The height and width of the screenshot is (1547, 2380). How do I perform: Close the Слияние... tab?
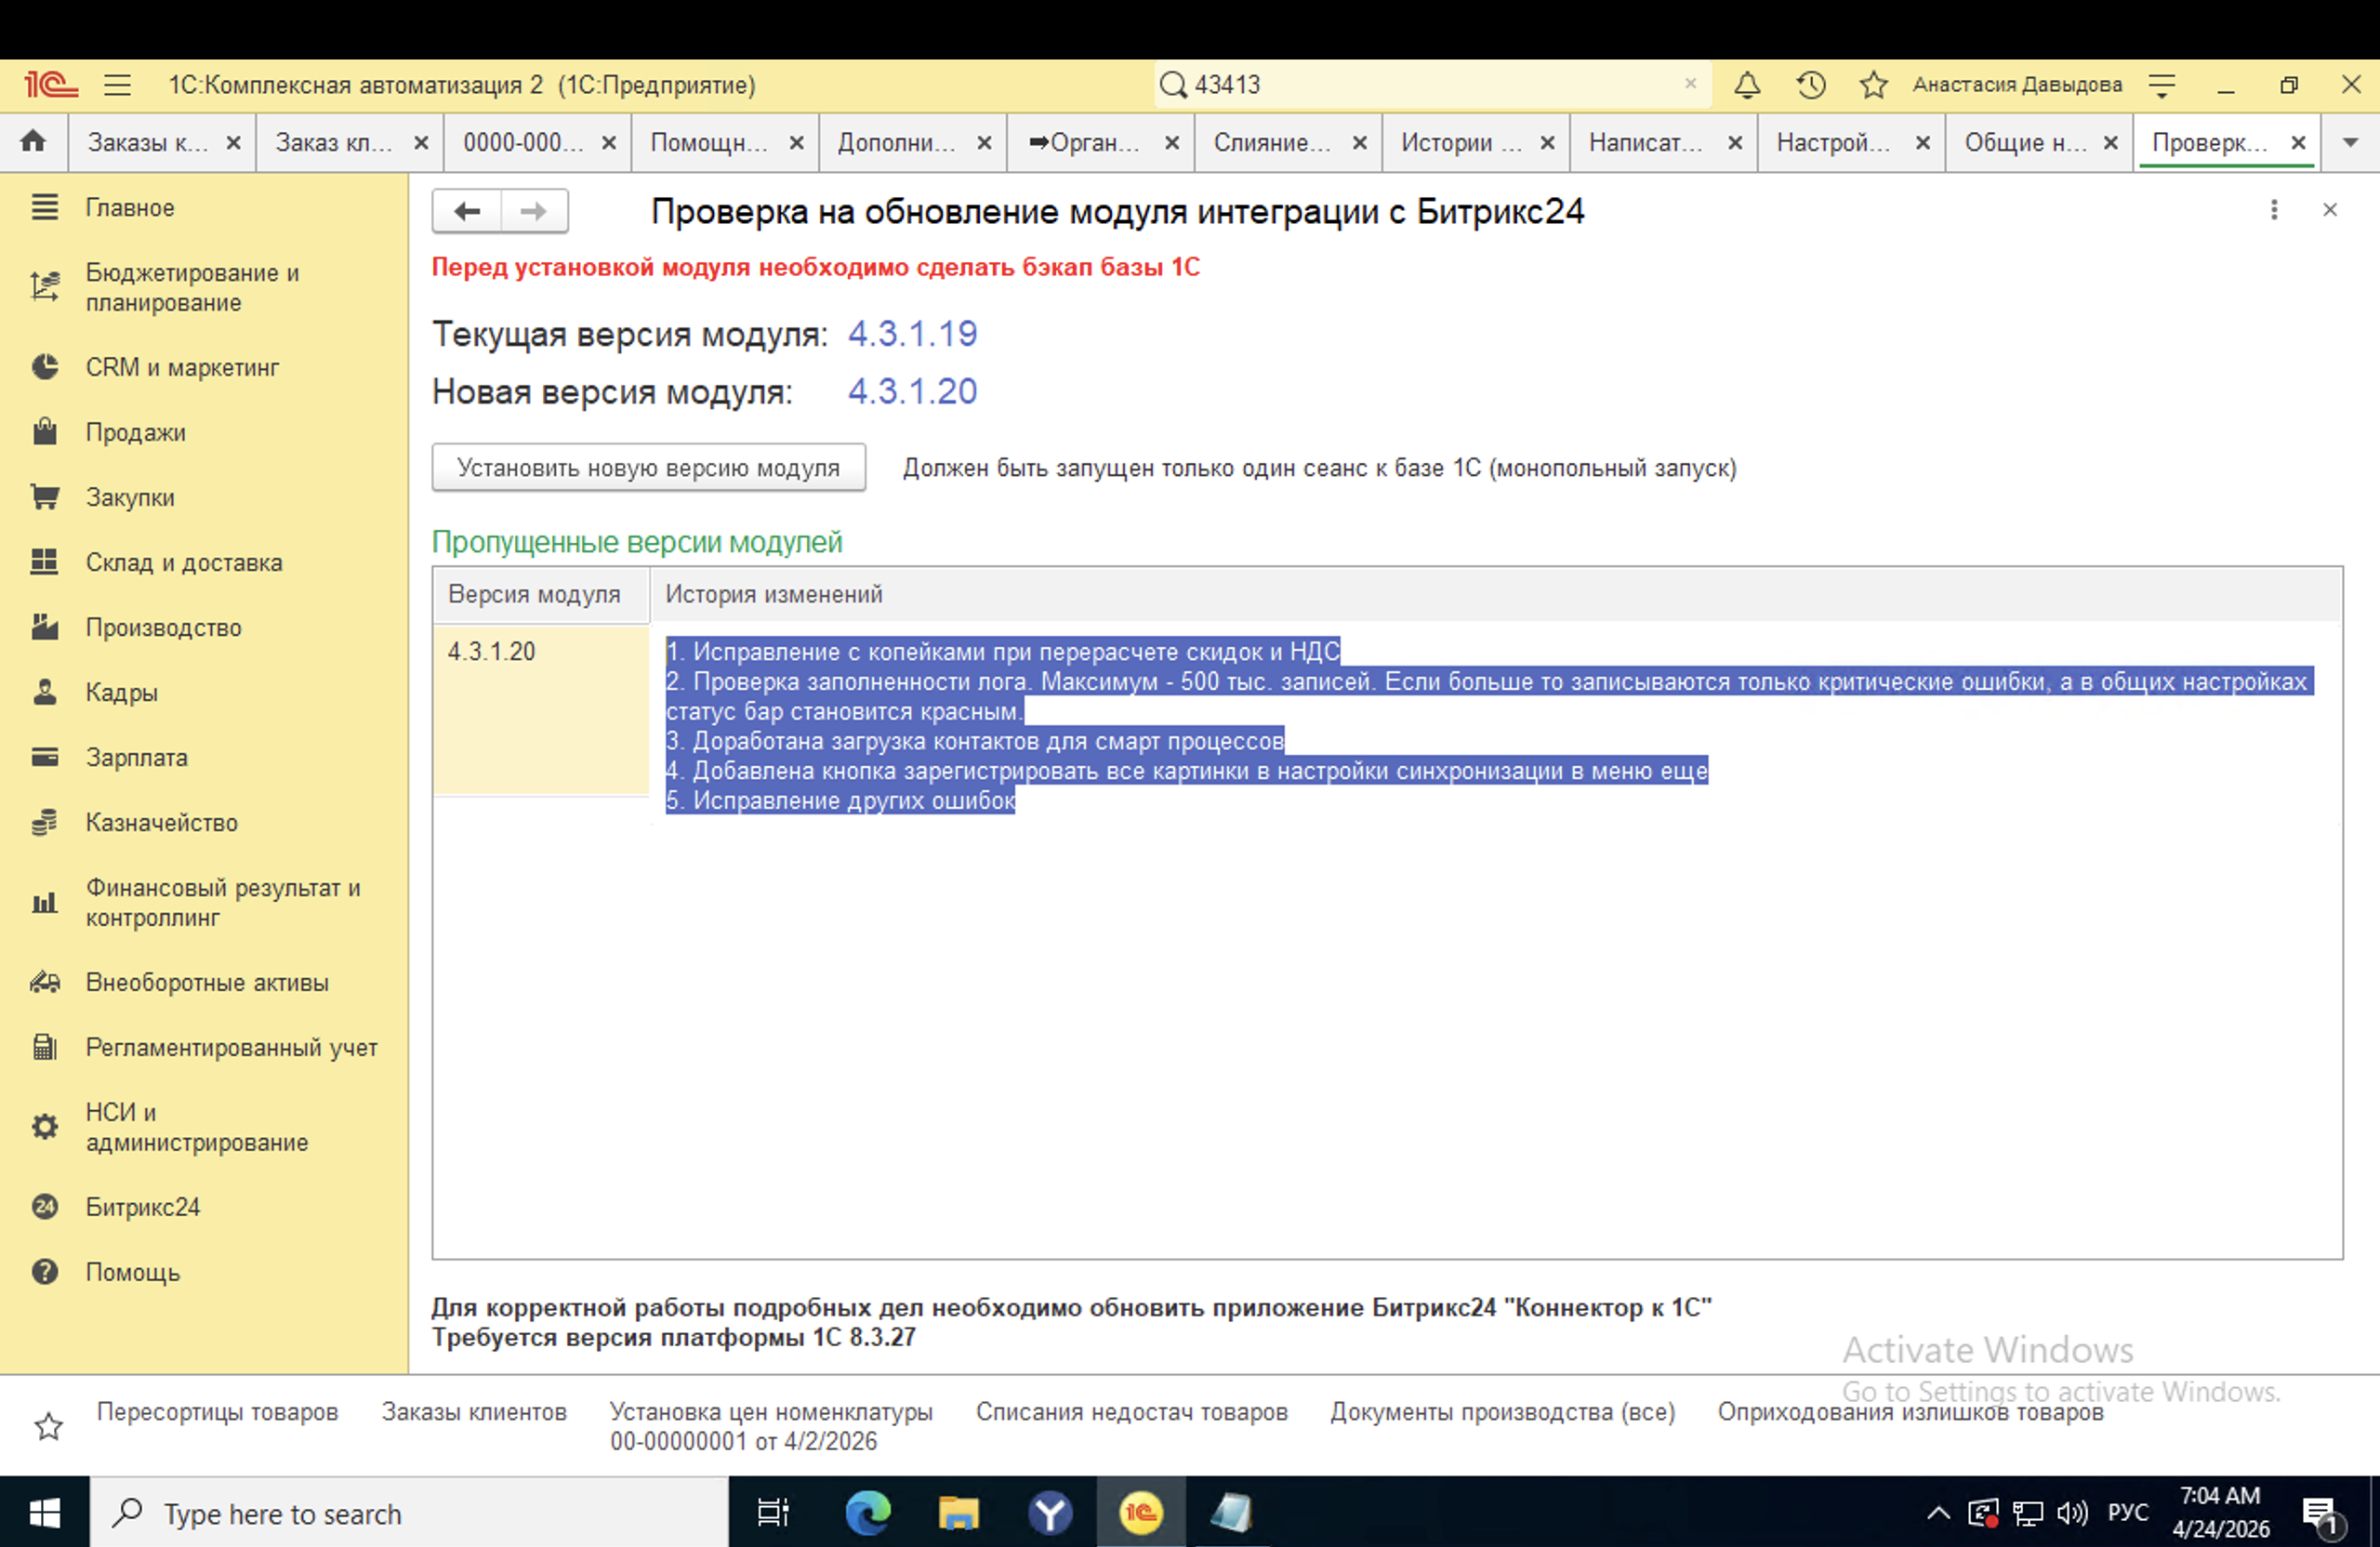point(1360,142)
